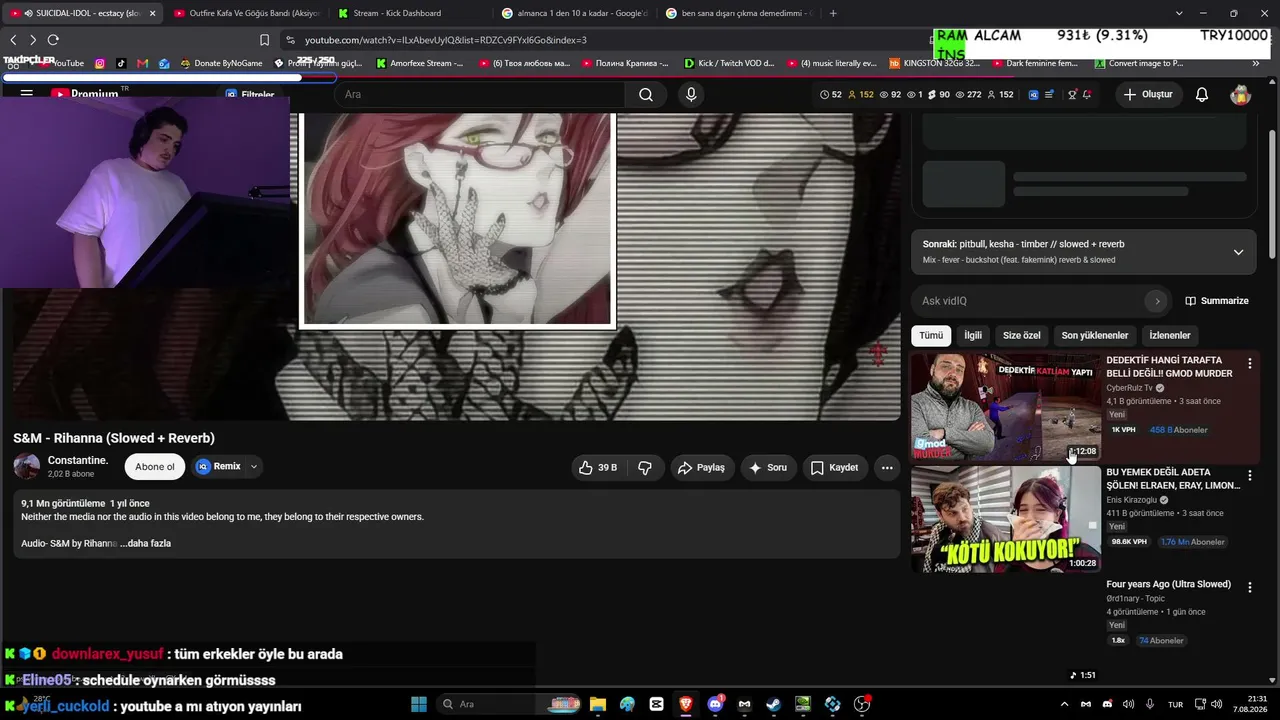
Task: Open the Gmail bookmark icon
Action: (143, 63)
